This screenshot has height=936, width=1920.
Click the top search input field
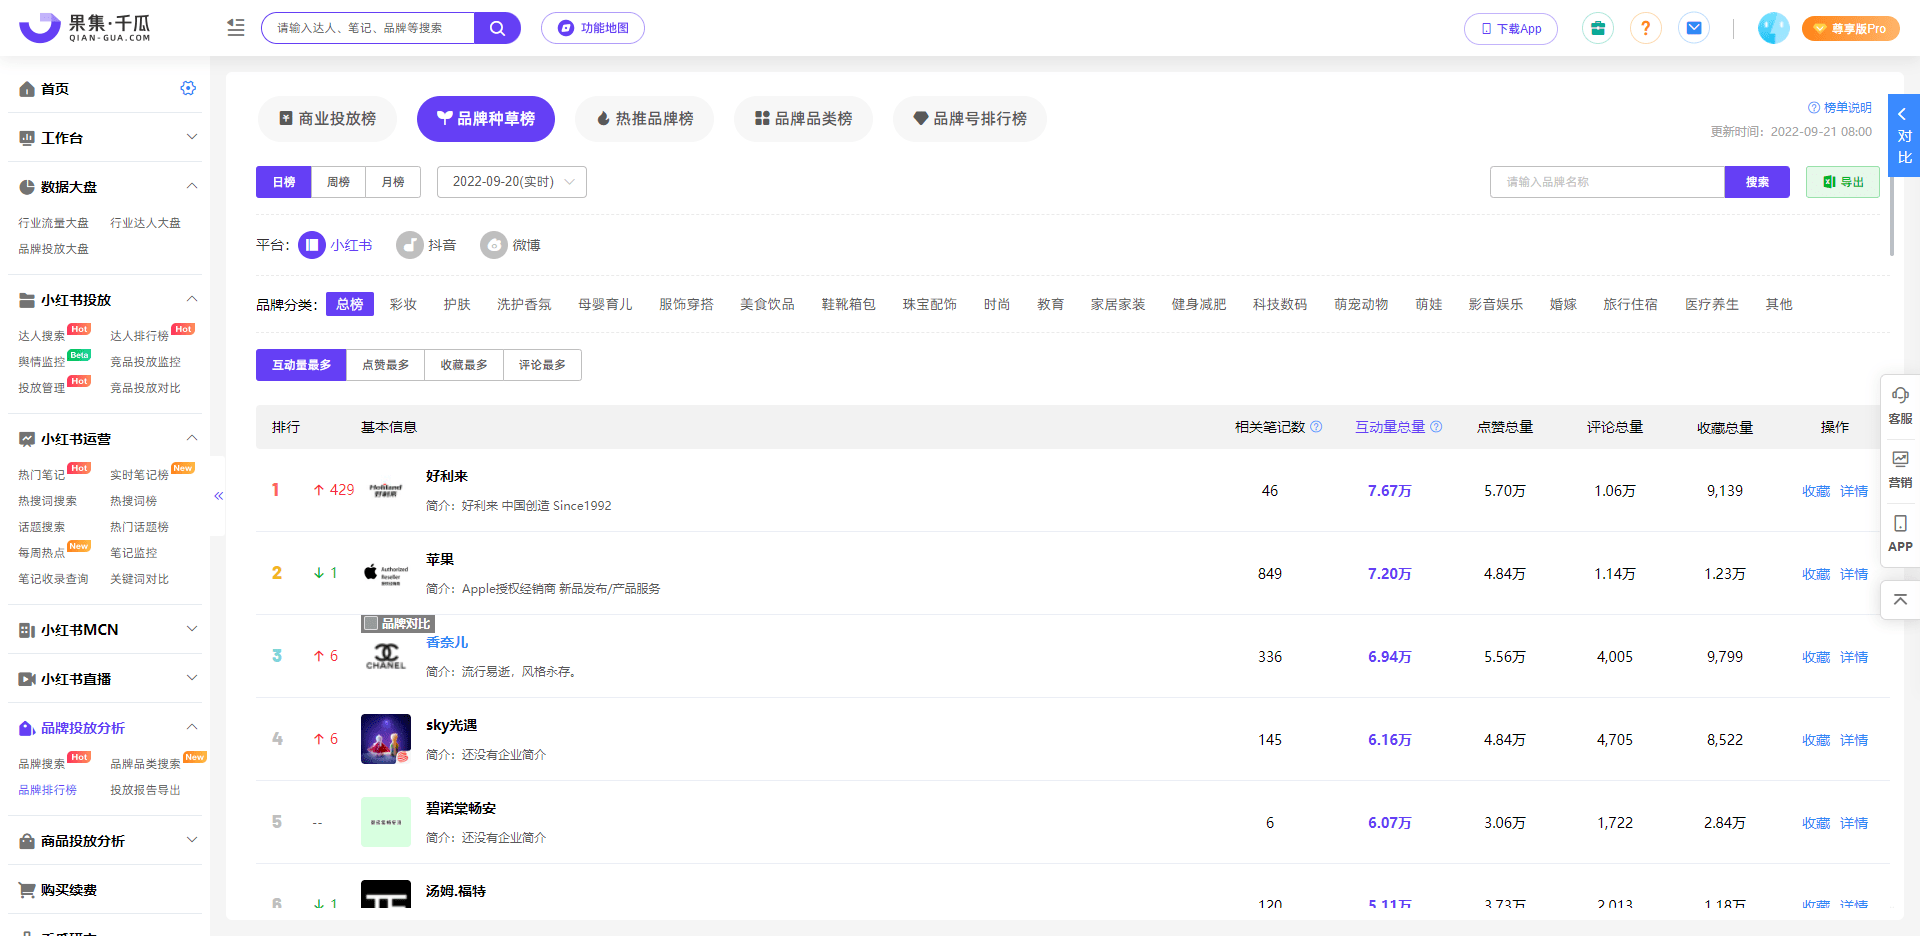tap(368, 28)
